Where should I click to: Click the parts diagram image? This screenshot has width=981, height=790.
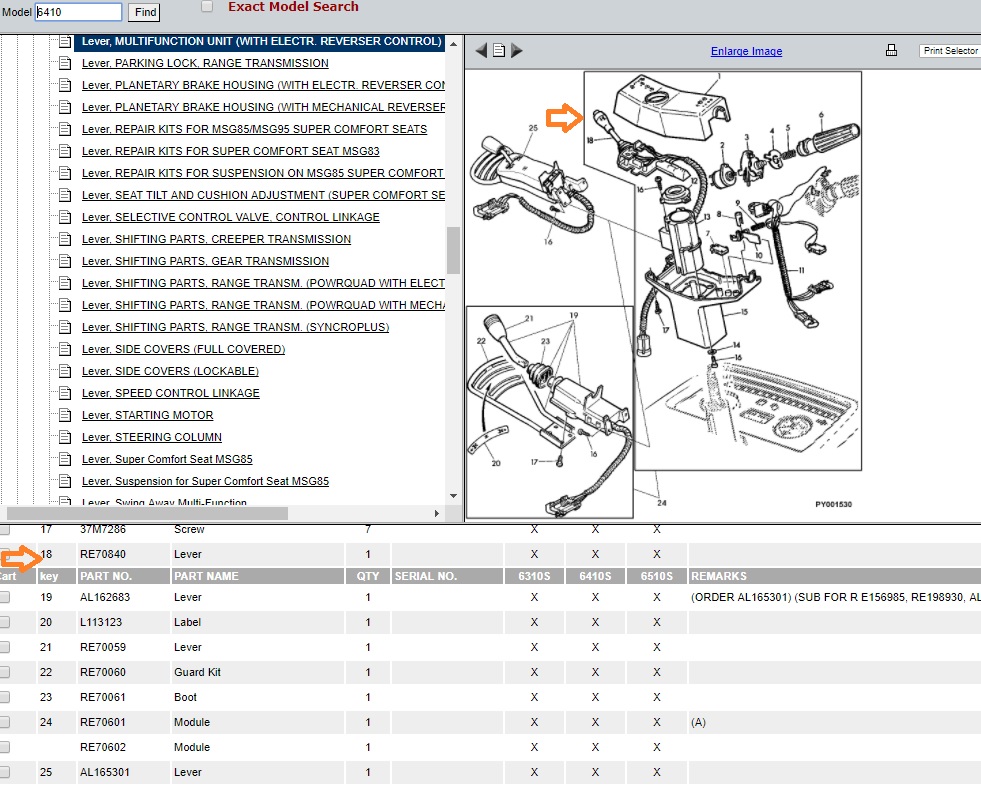tap(663, 294)
